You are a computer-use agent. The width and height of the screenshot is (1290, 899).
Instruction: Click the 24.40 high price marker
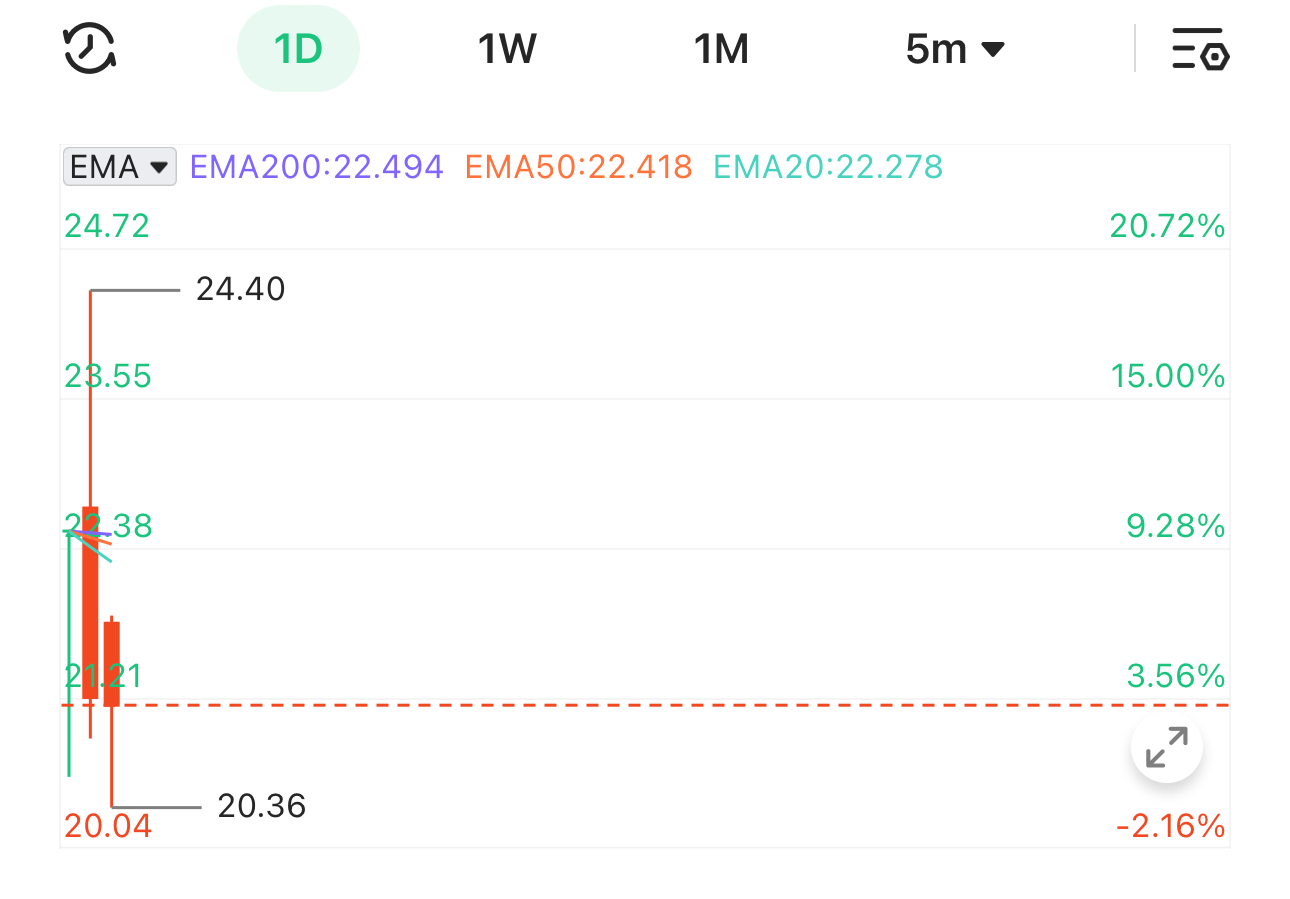tap(240, 290)
